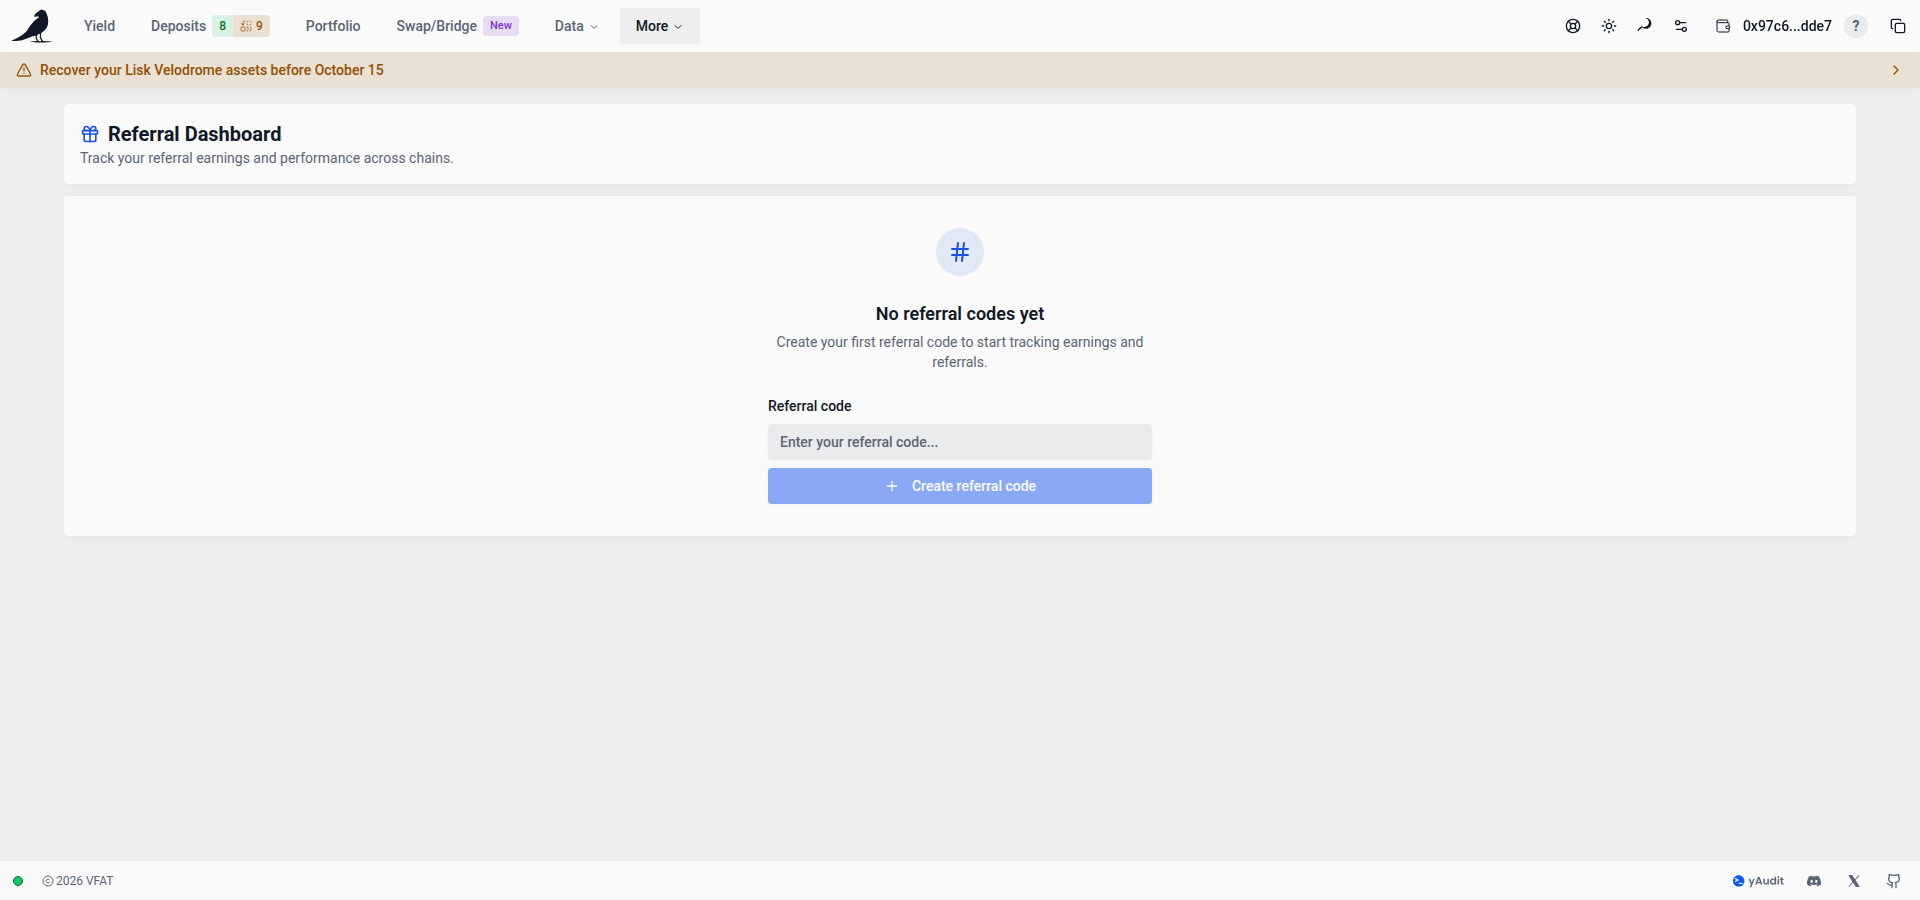This screenshot has width=1920, height=900.
Task: Toggle the sun theme icon
Action: [x=1609, y=26]
